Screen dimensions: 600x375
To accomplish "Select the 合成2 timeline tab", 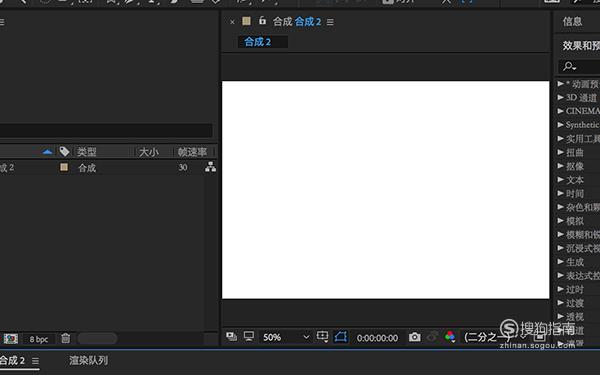I will click(12, 360).
